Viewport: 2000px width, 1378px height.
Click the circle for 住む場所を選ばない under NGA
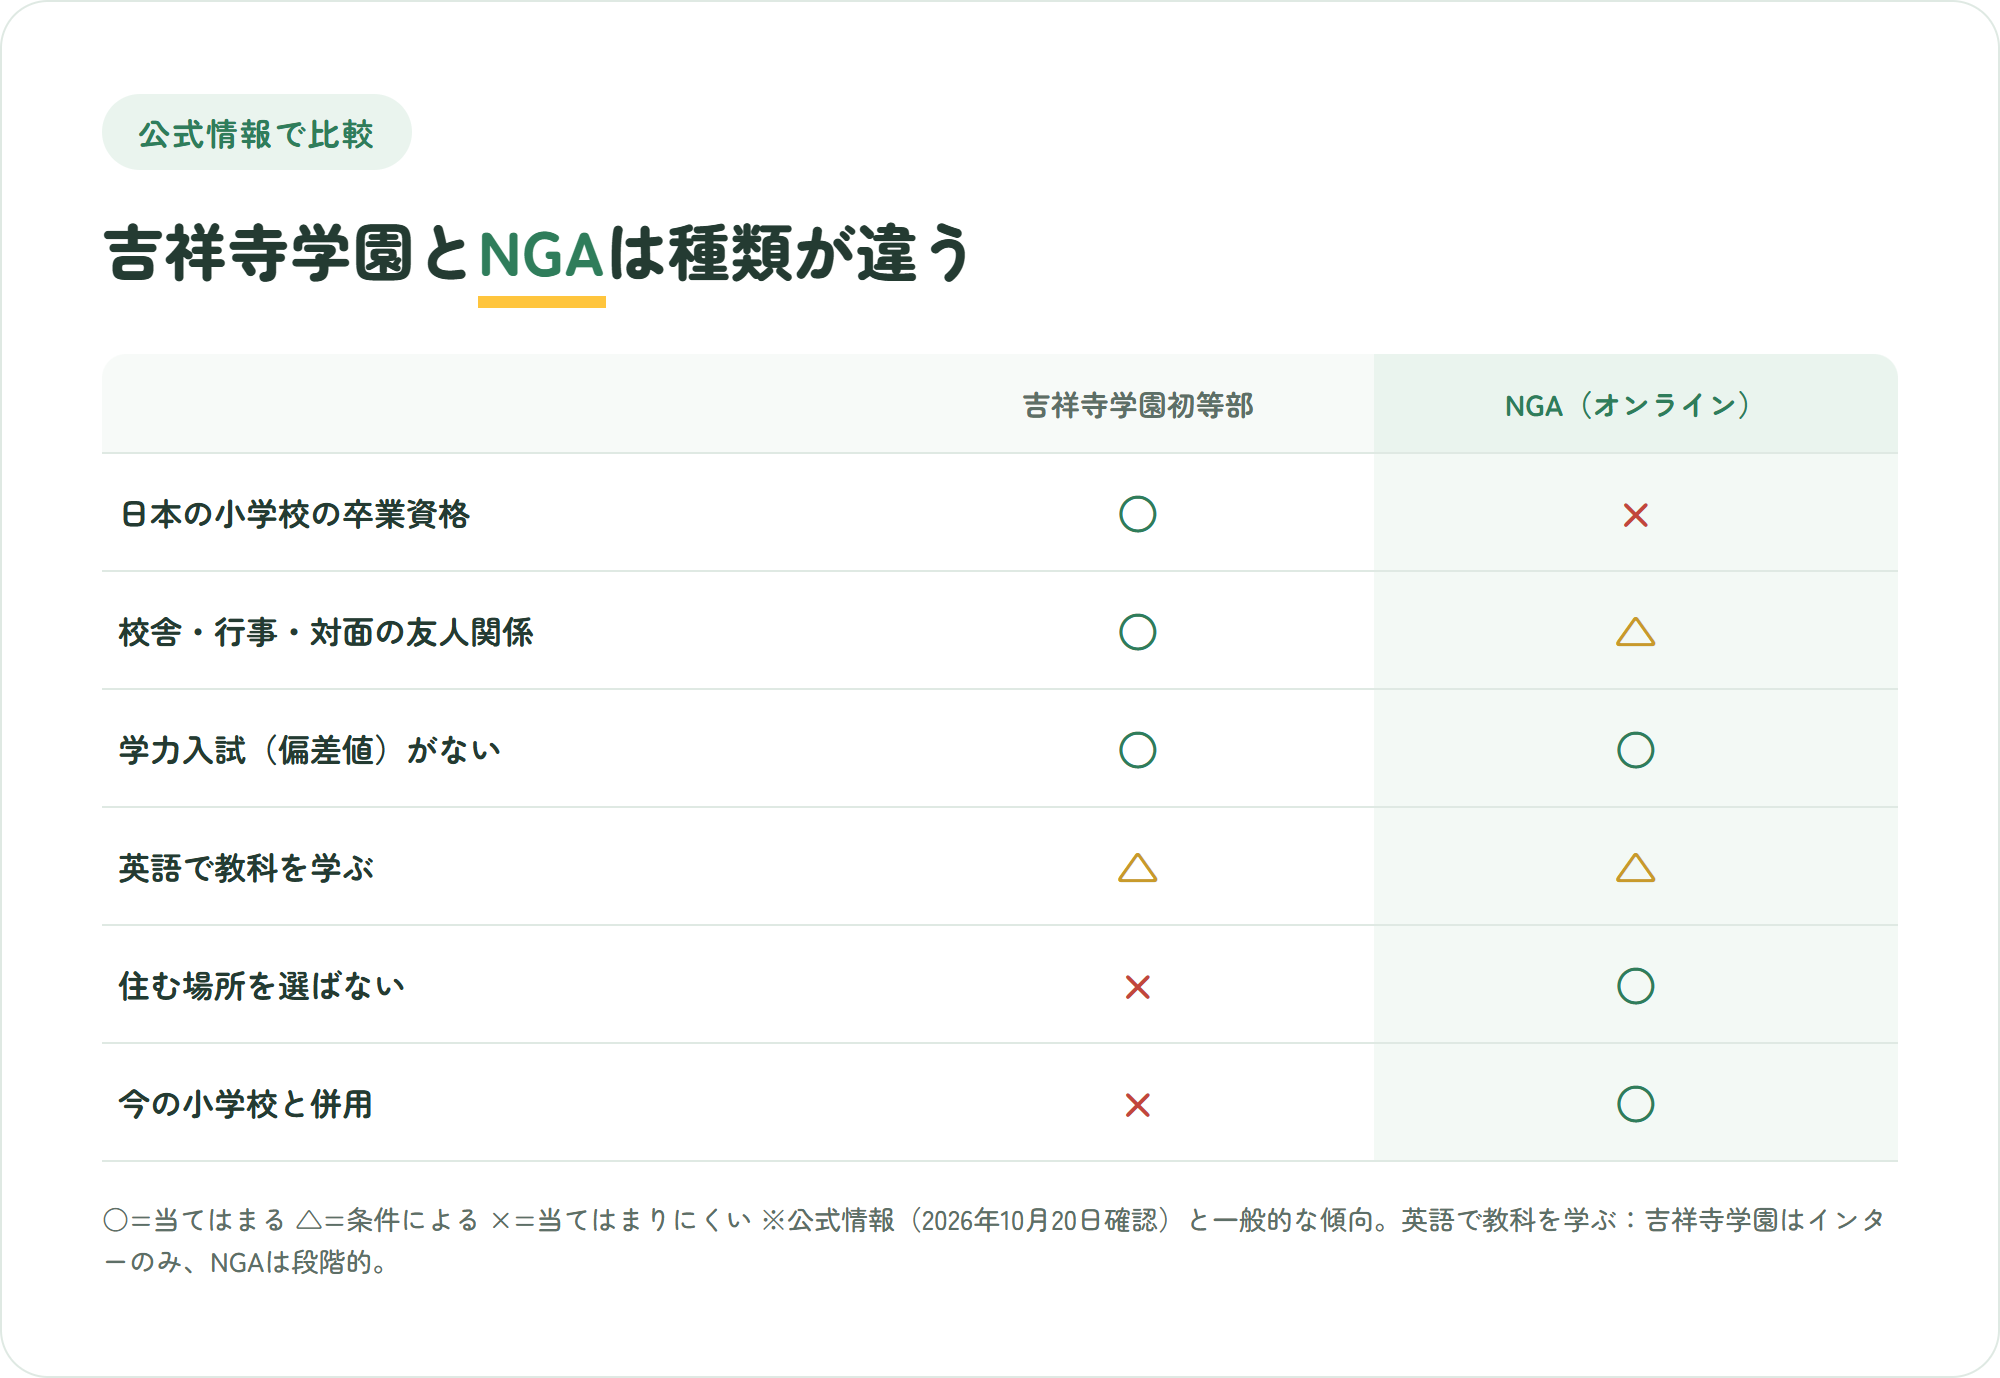click(x=1635, y=986)
